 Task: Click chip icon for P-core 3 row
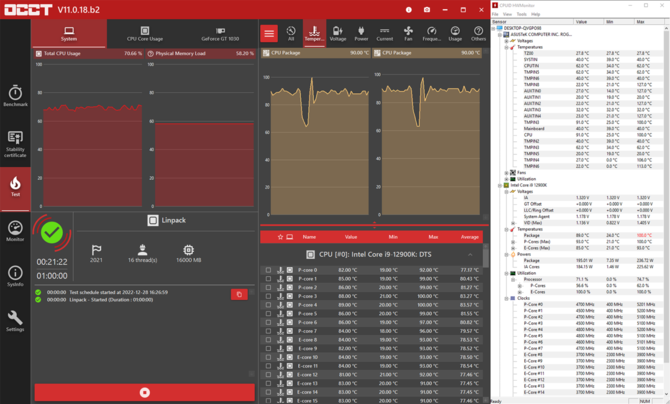click(x=290, y=296)
